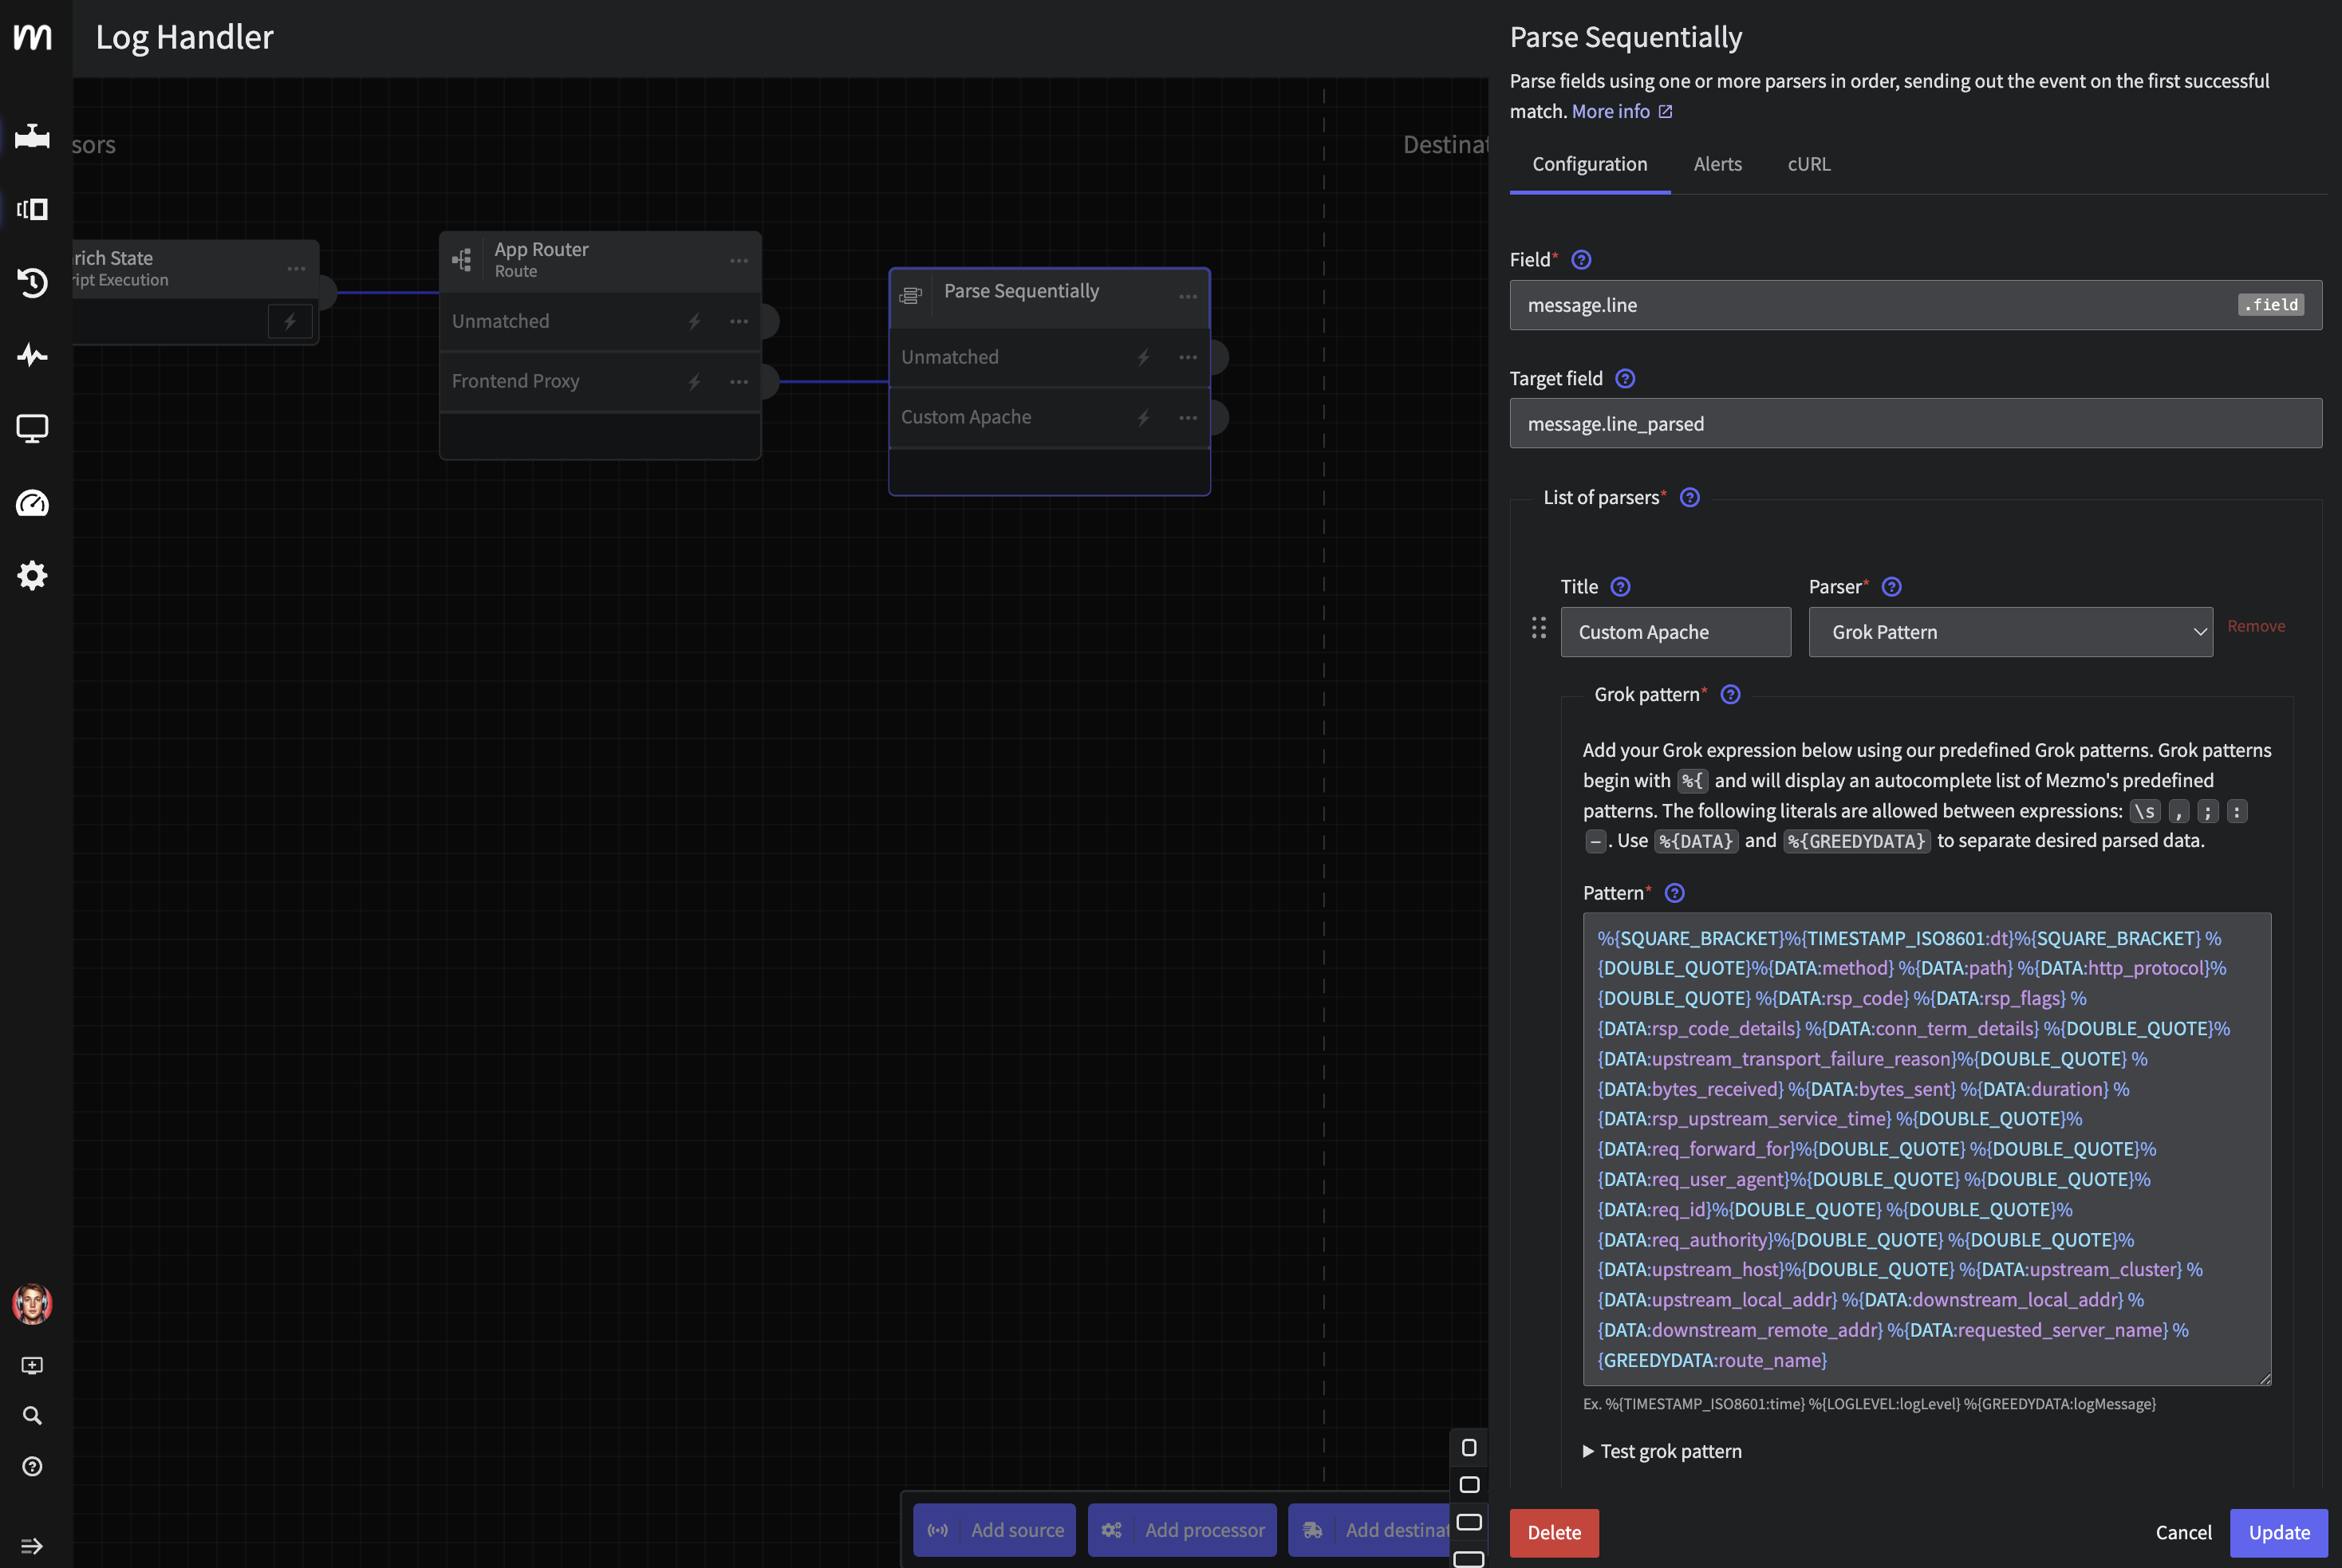The height and width of the screenshot is (1568, 2342).
Task: Click the Mezmo logo at top left
Action: point(33,38)
